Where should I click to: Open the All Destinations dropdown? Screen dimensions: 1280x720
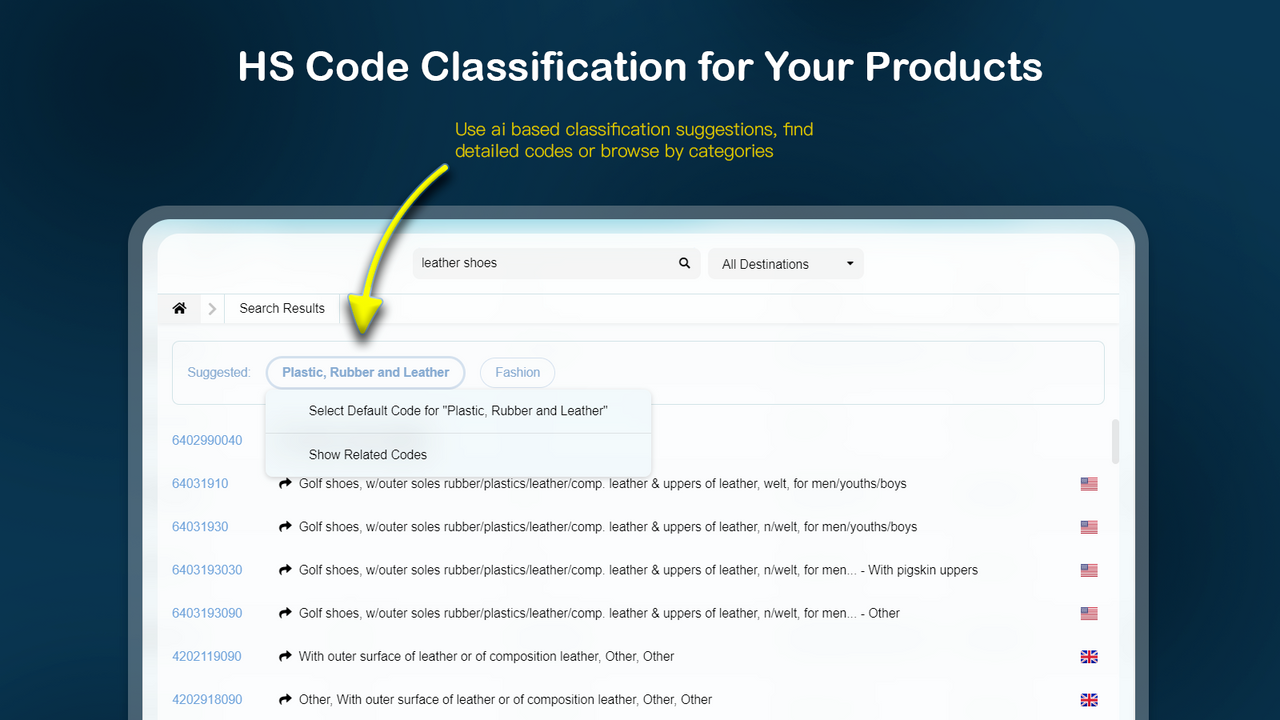[785, 263]
